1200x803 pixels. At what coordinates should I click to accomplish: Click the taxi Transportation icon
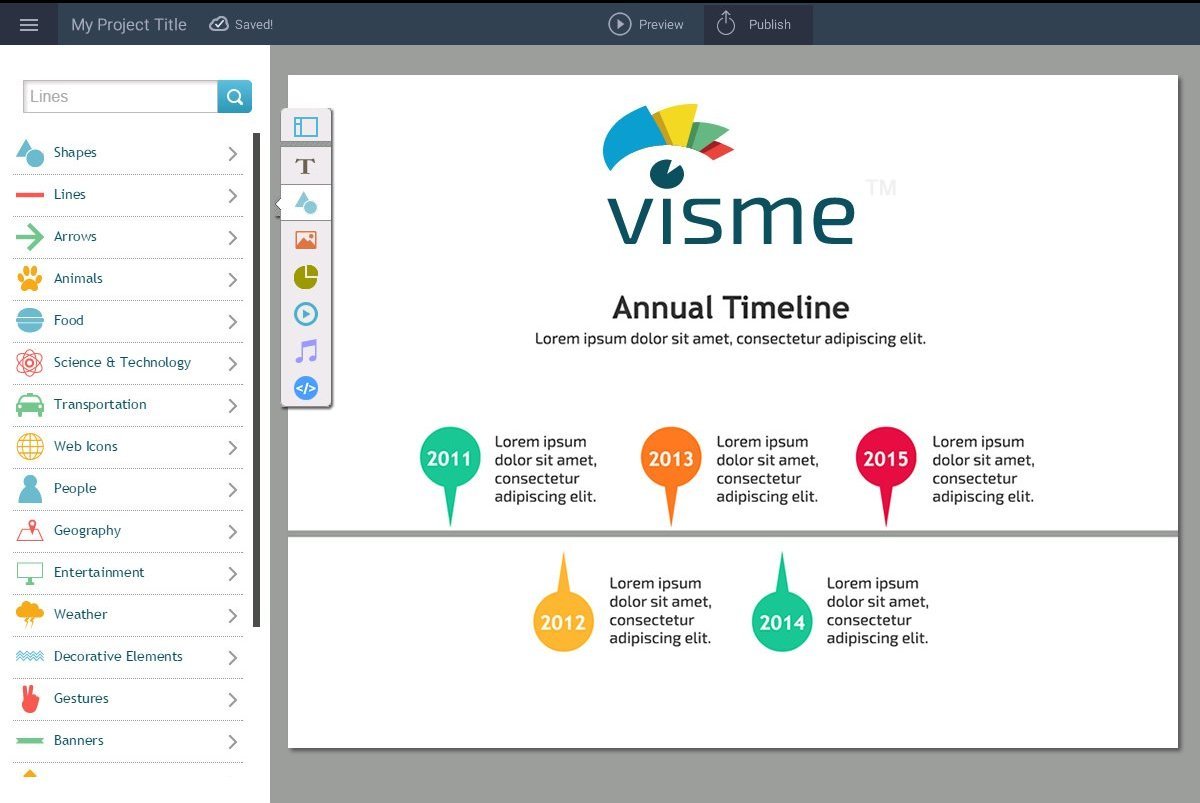30,404
